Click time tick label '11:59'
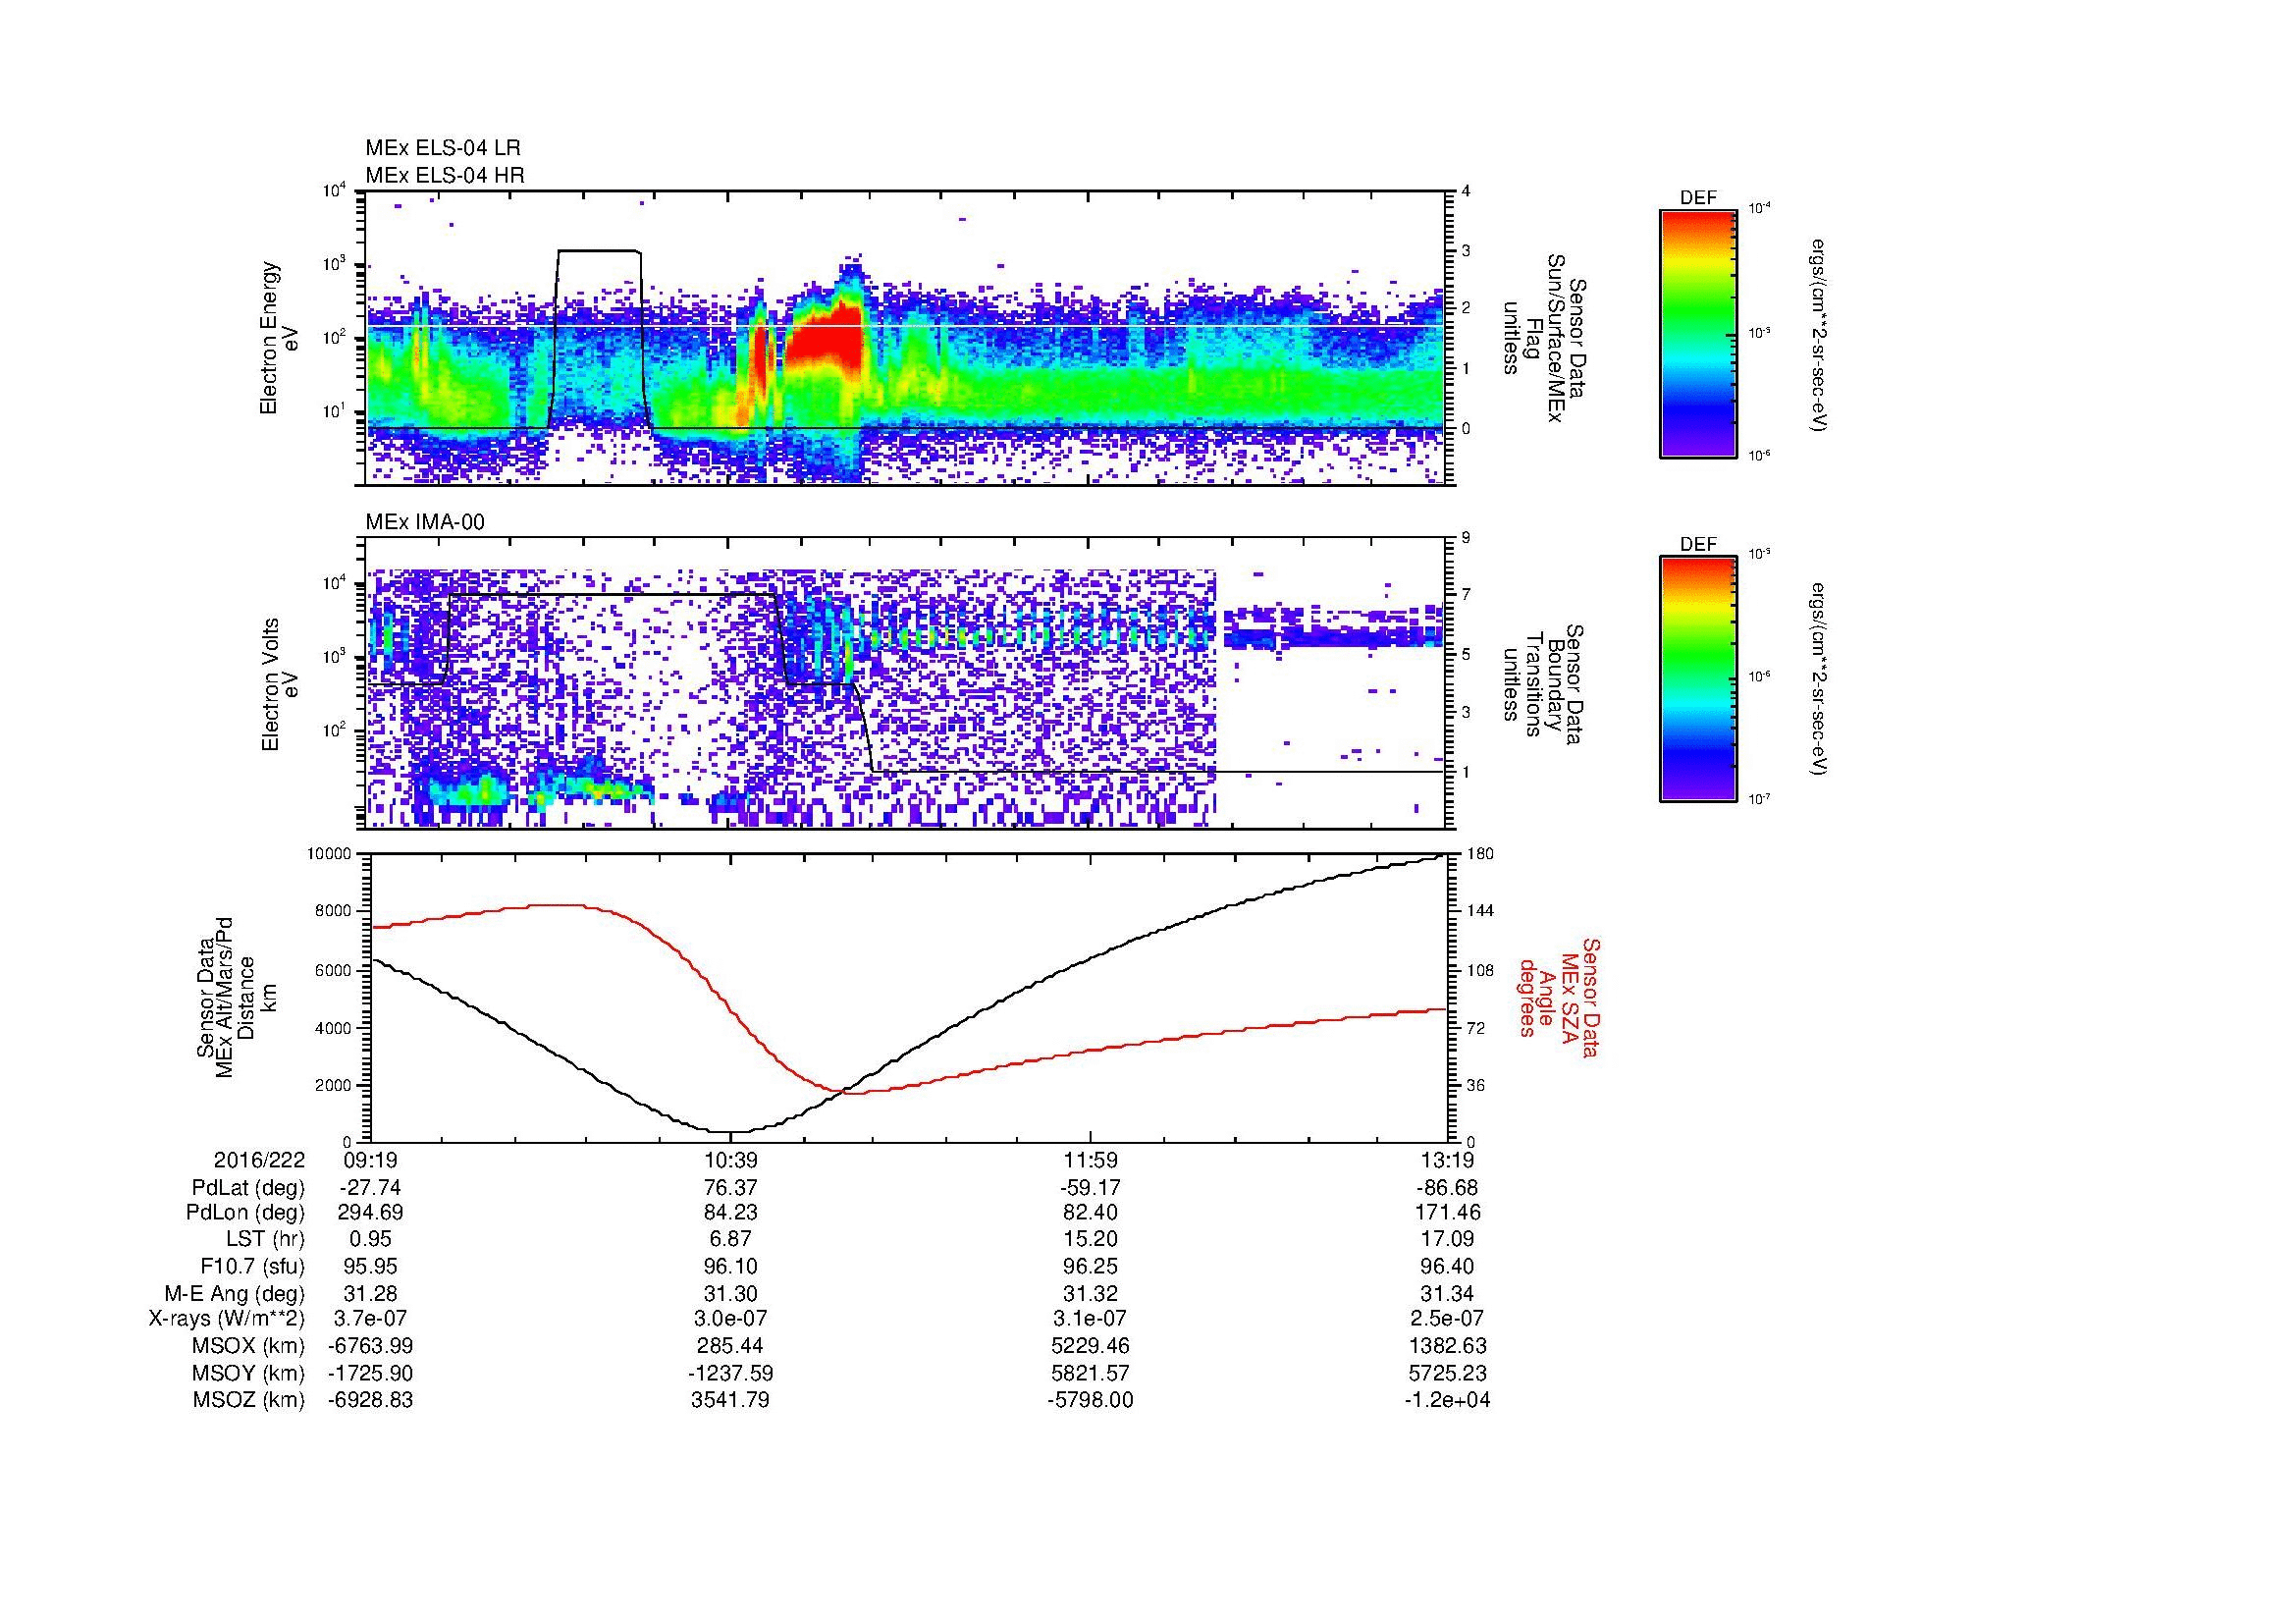The height and width of the screenshot is (1623, 2296). 1090,1160
